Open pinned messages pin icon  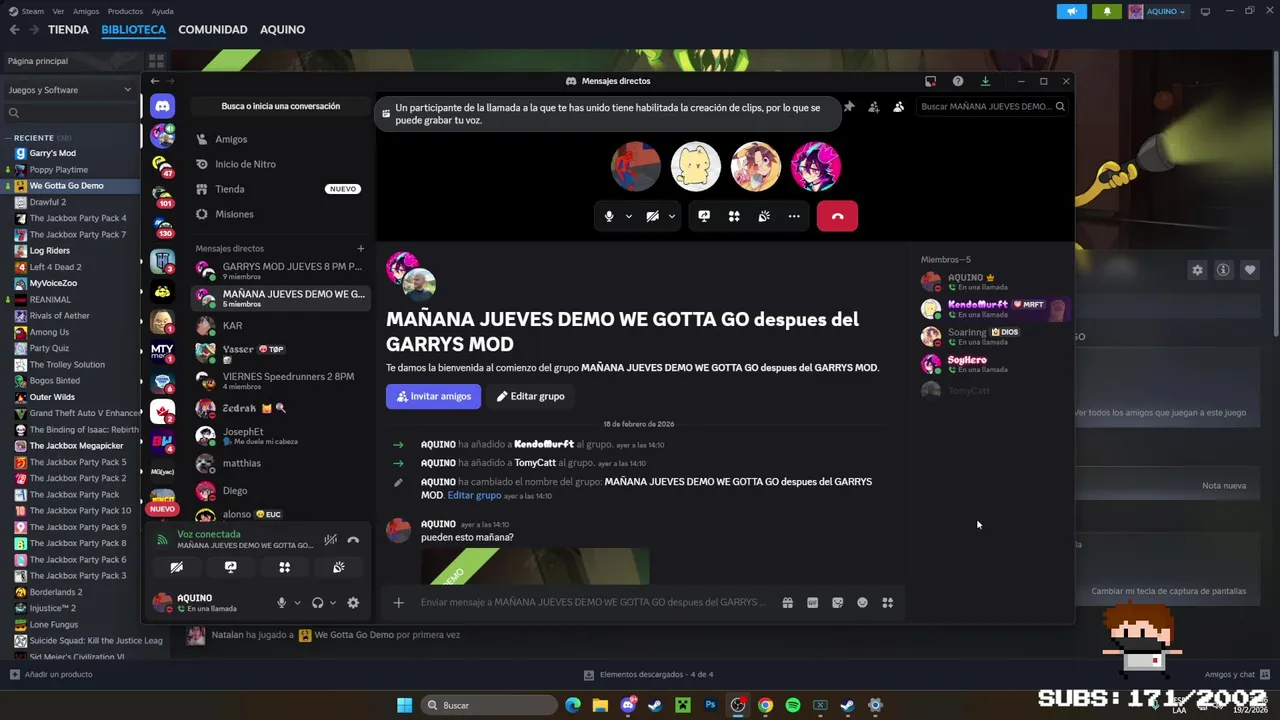click(x=849, y=106)
